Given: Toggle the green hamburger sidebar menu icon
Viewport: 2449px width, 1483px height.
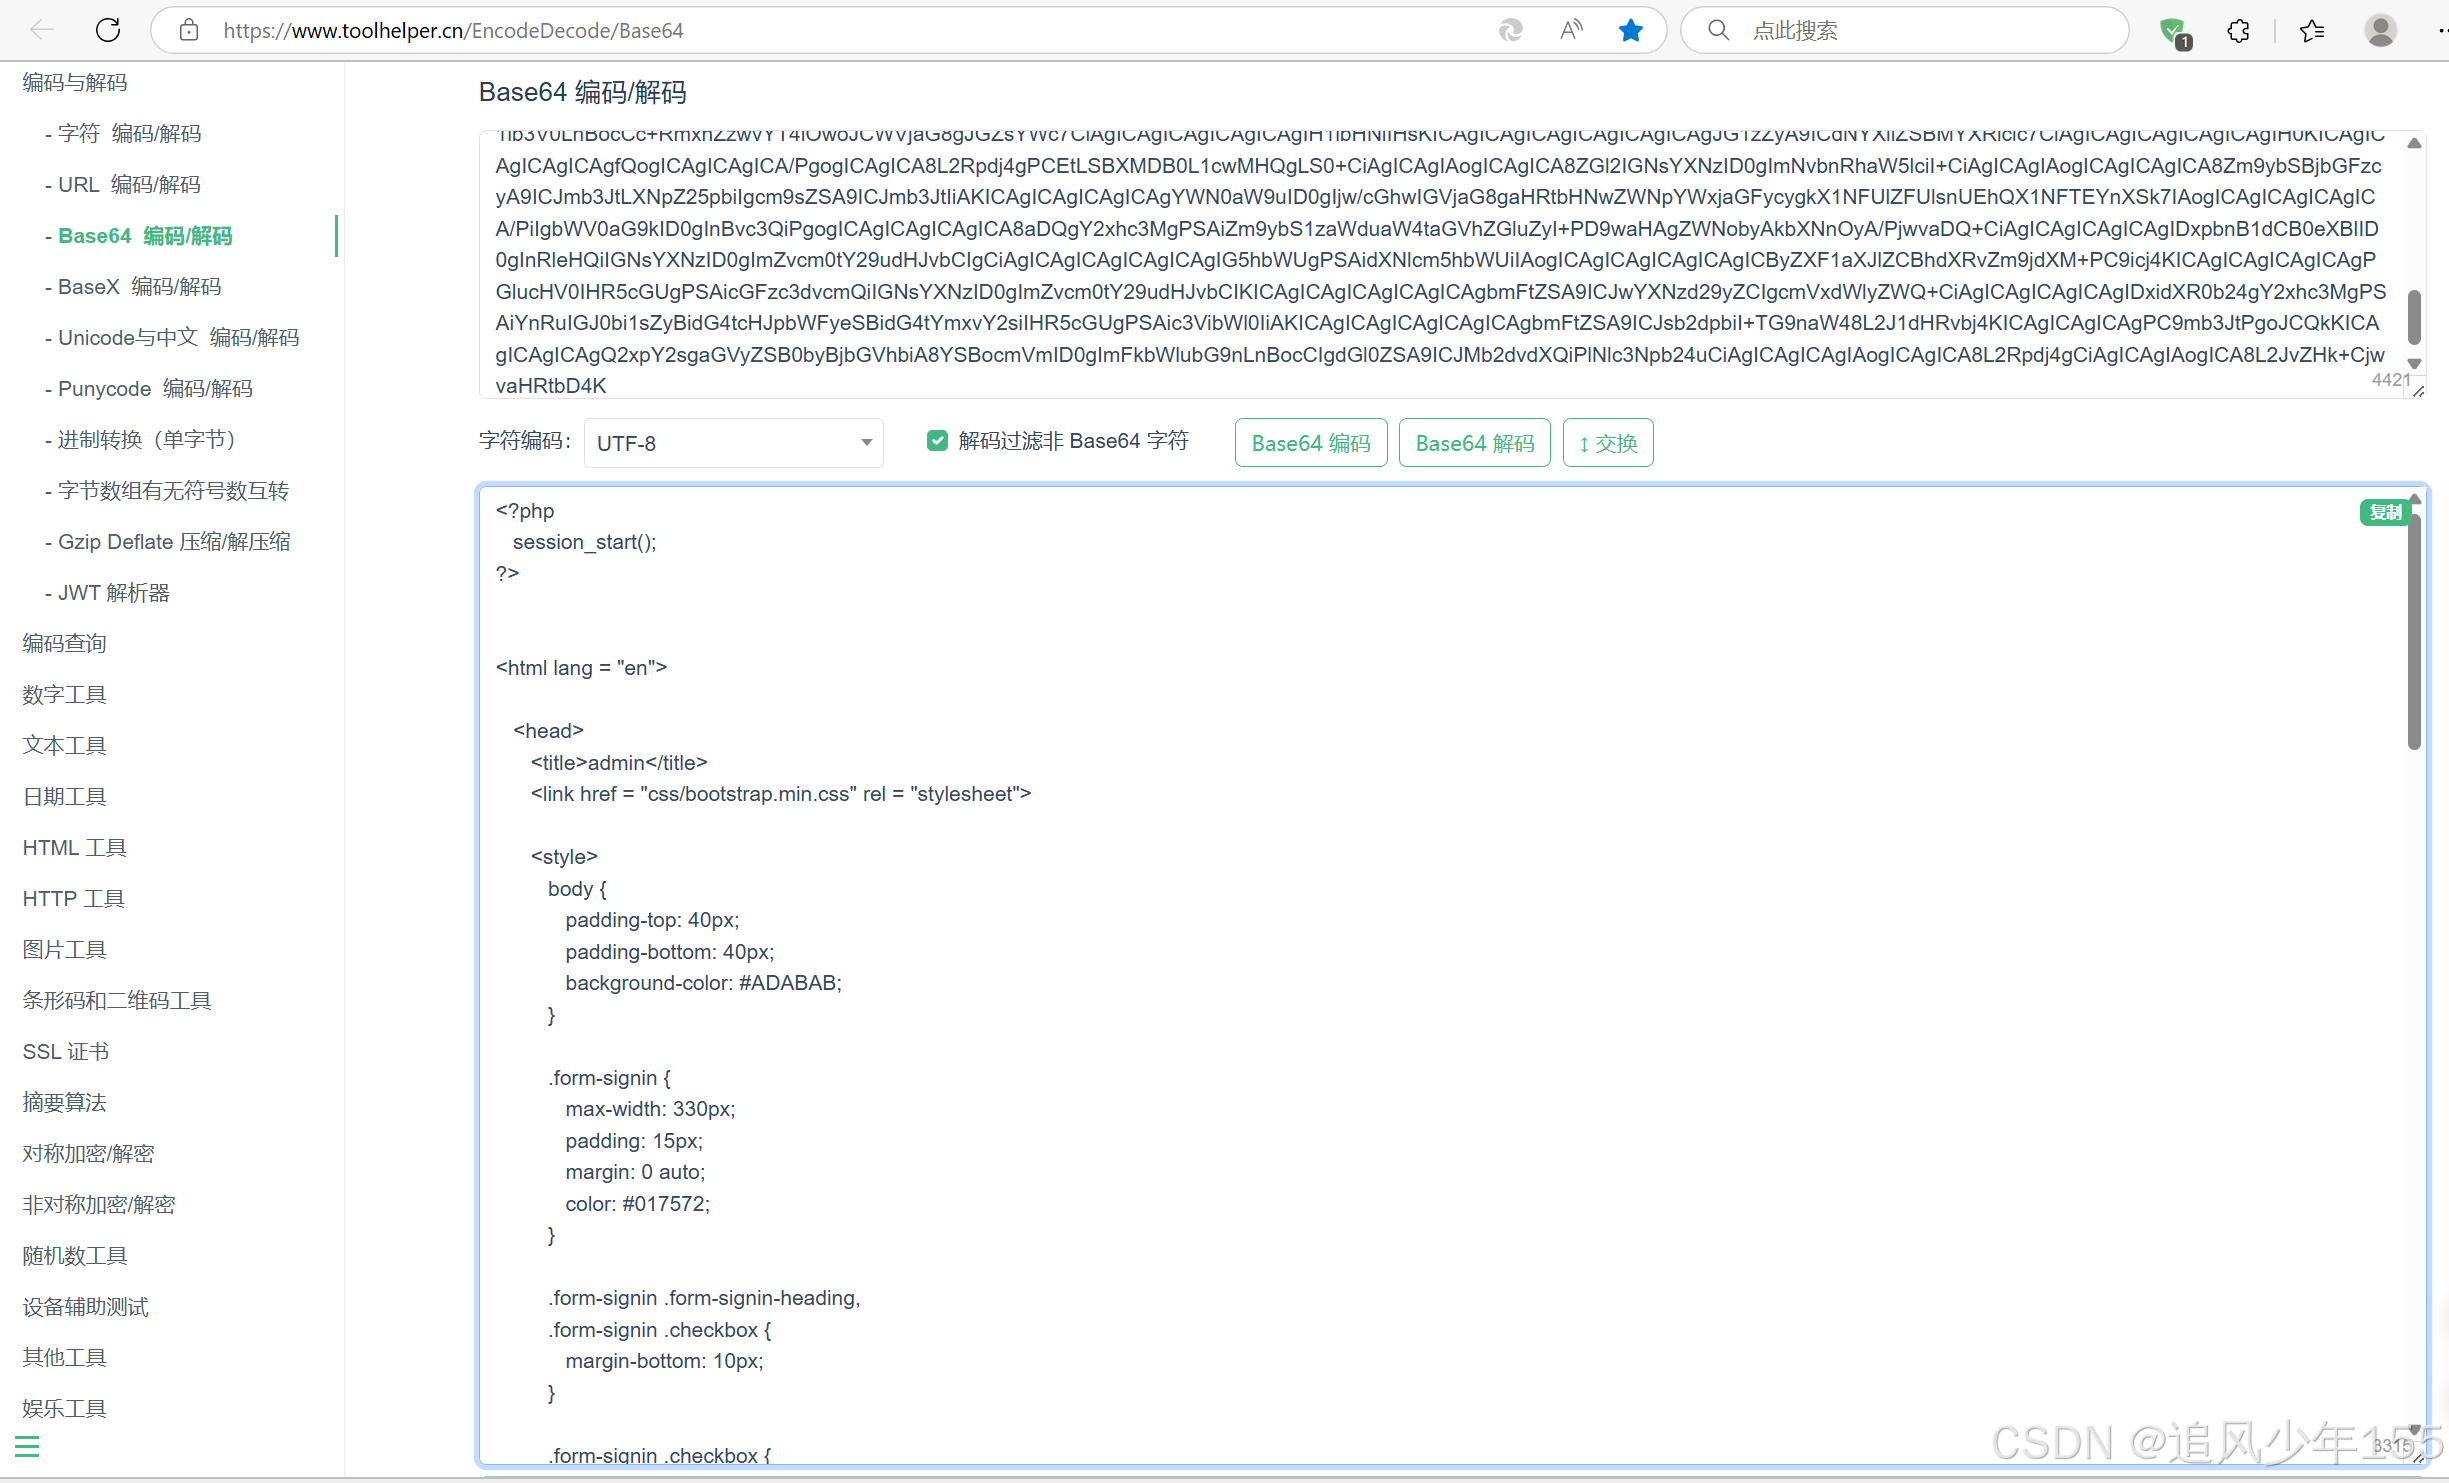Looking at the screenshot, I should click(x=27, y=1446).
